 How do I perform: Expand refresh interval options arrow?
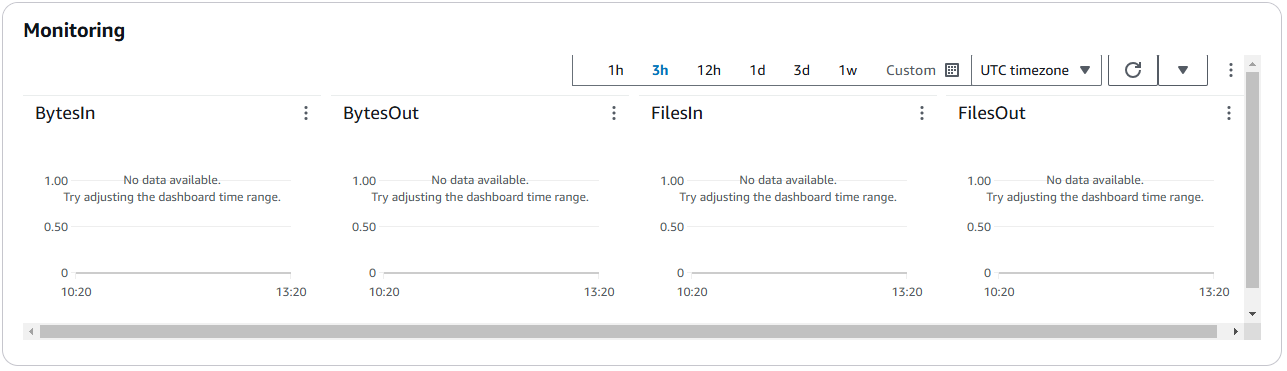(1183, 70)
